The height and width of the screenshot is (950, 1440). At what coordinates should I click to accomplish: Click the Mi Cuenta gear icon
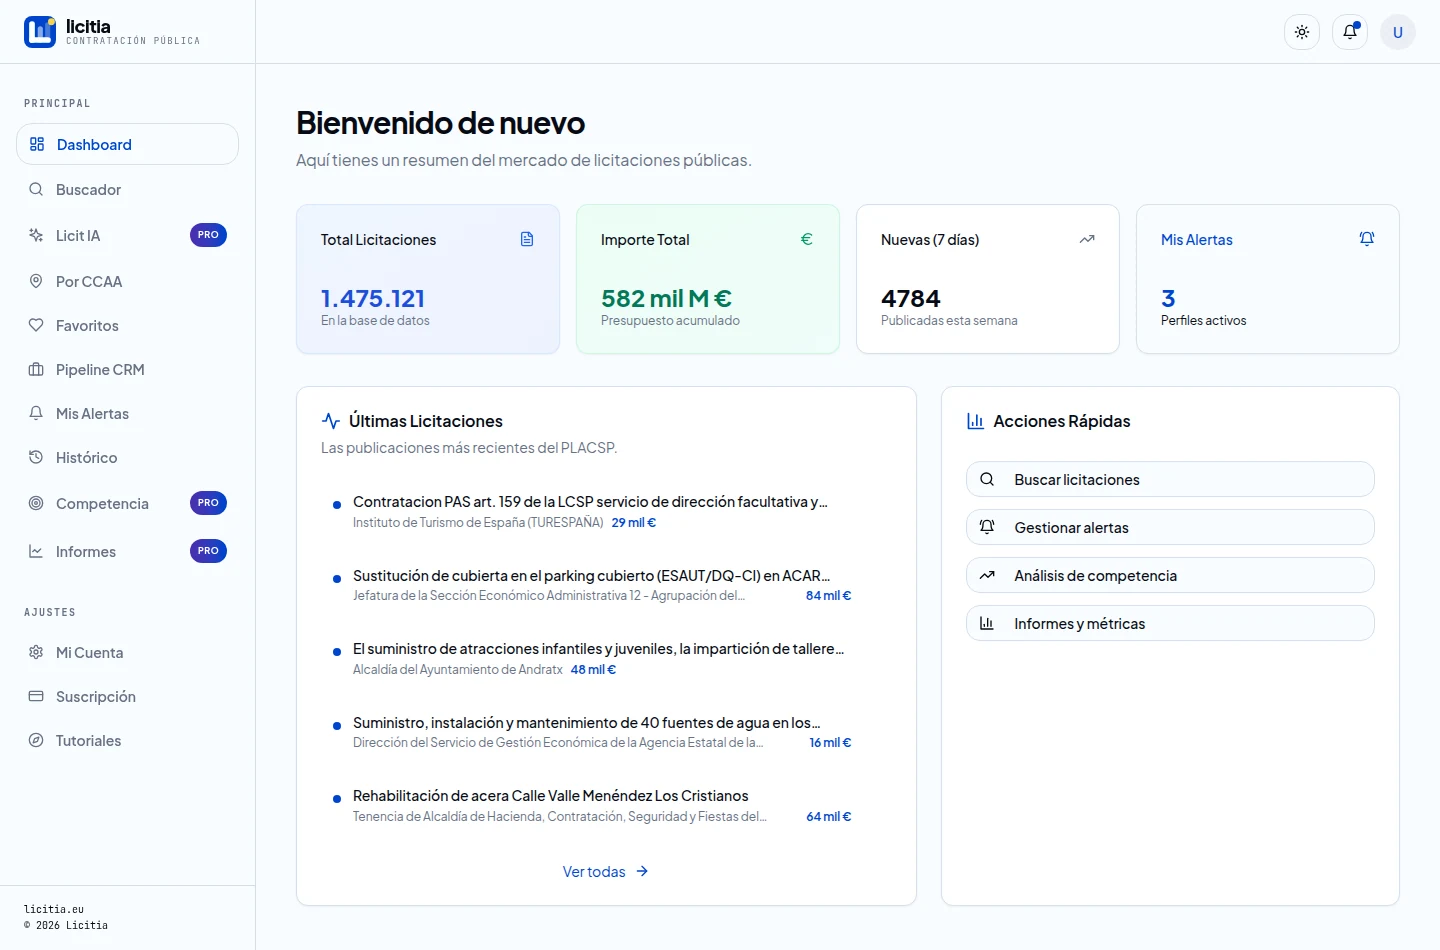click(36, 652)
